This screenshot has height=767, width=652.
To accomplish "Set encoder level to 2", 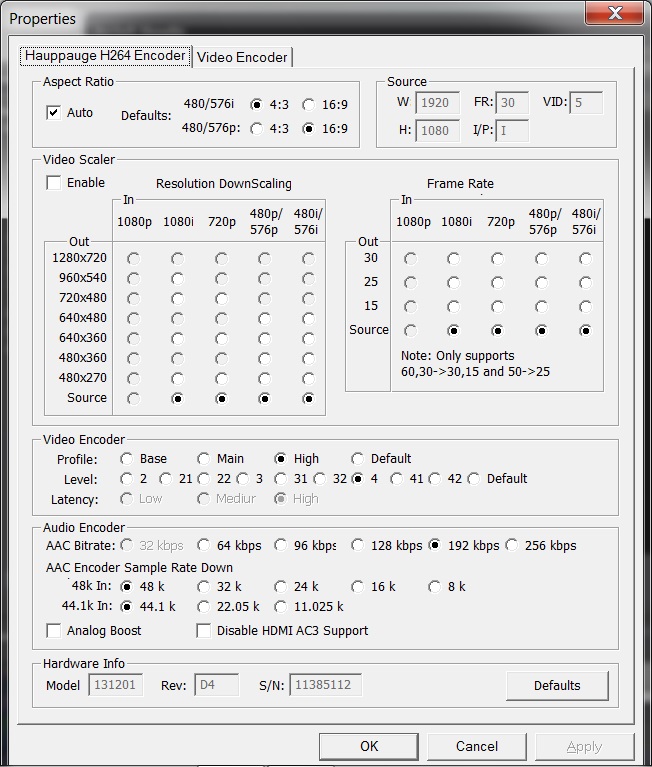I will point(127,479).
